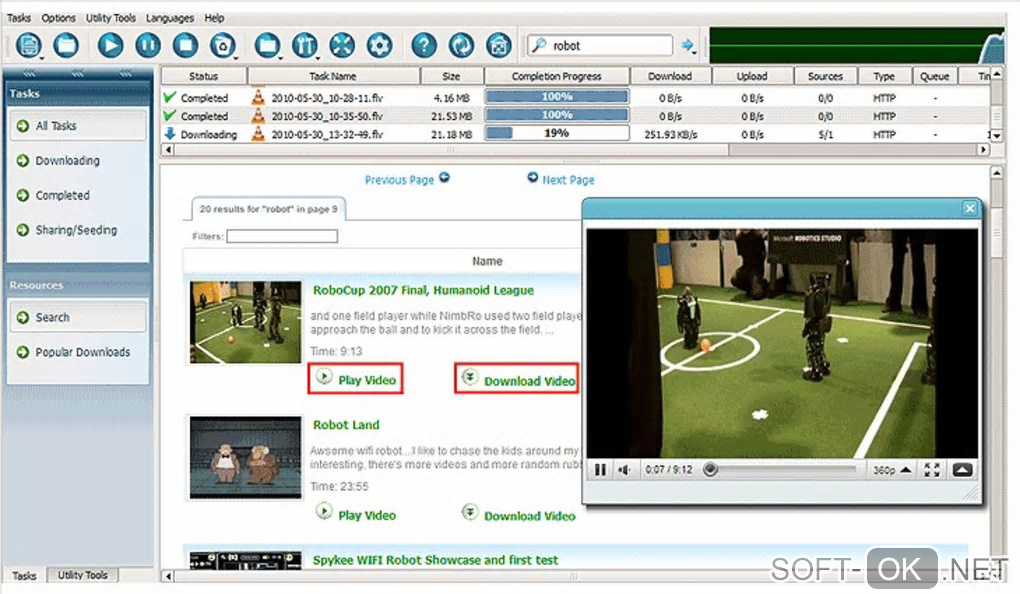Open dropdown under search go arrow

point(695,52)
